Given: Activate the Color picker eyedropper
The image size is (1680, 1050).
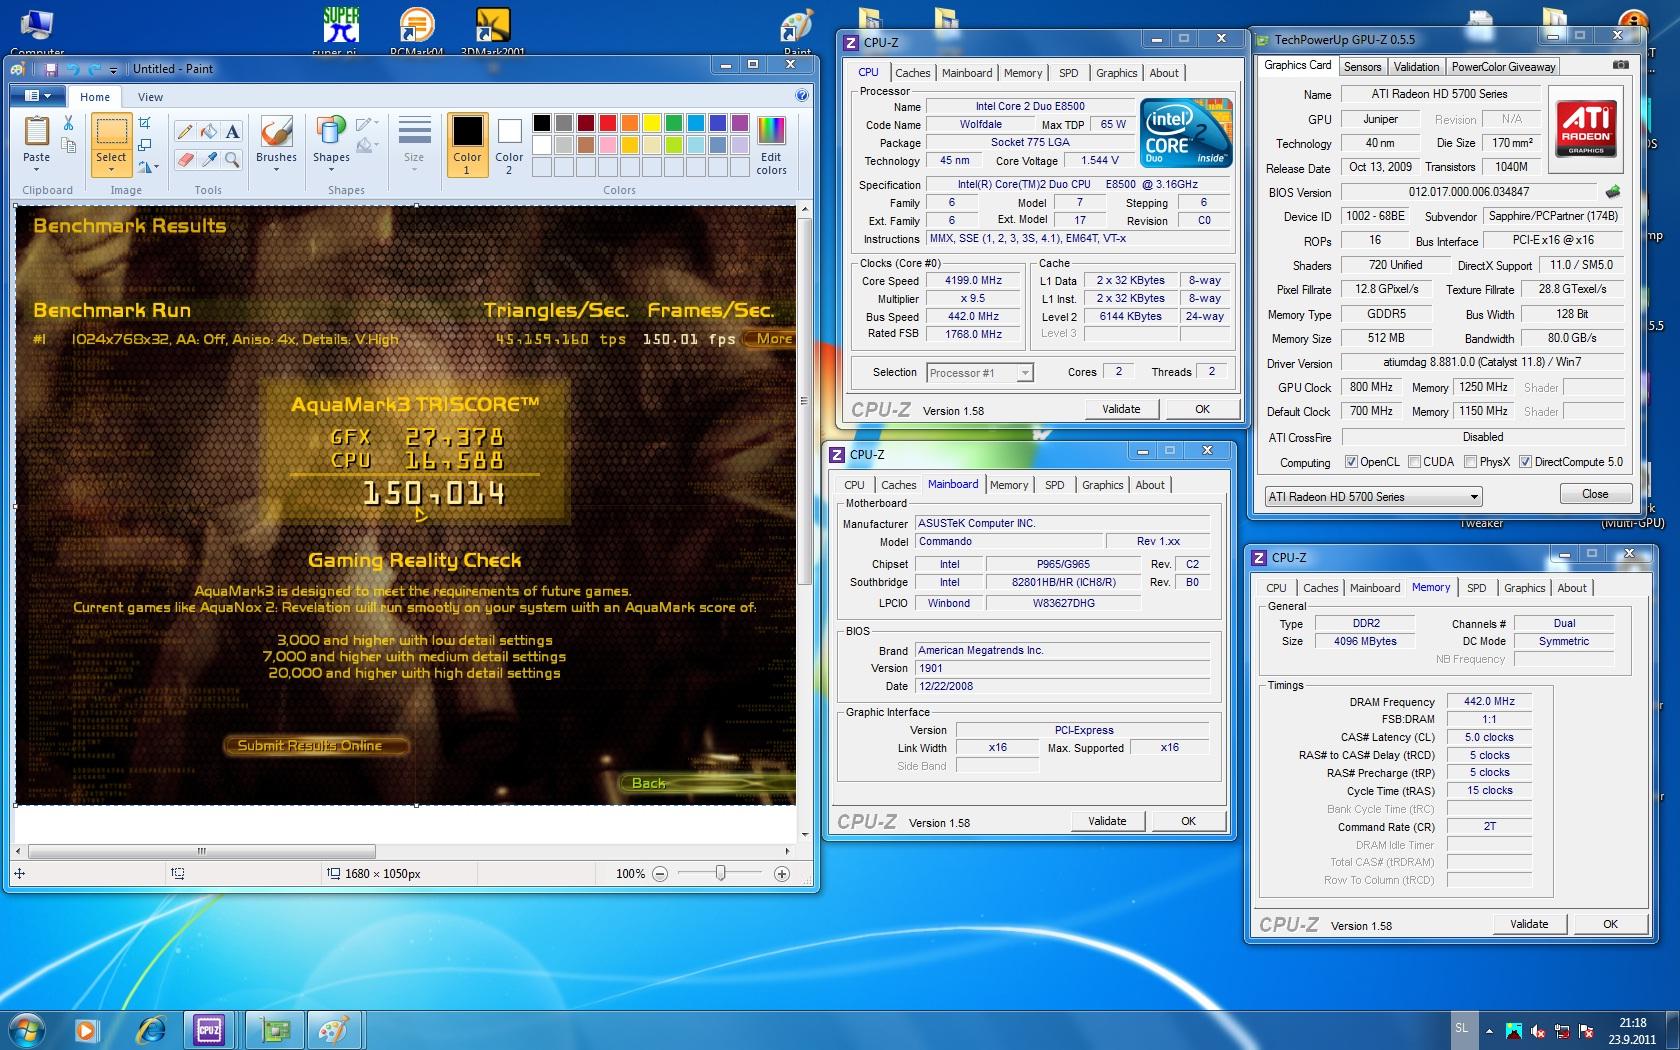Looking at the screenshot, I should (208, 159).
